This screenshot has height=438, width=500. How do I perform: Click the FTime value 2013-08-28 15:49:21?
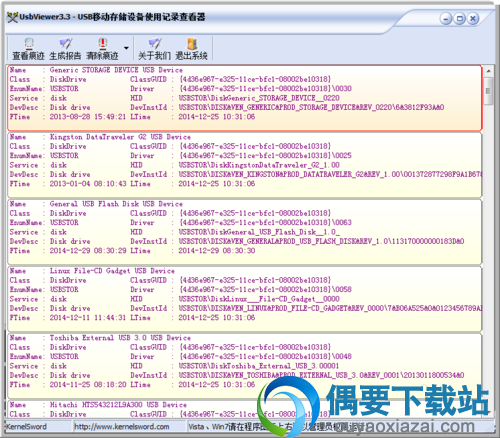pyautogui.click(x=88, y=117)
